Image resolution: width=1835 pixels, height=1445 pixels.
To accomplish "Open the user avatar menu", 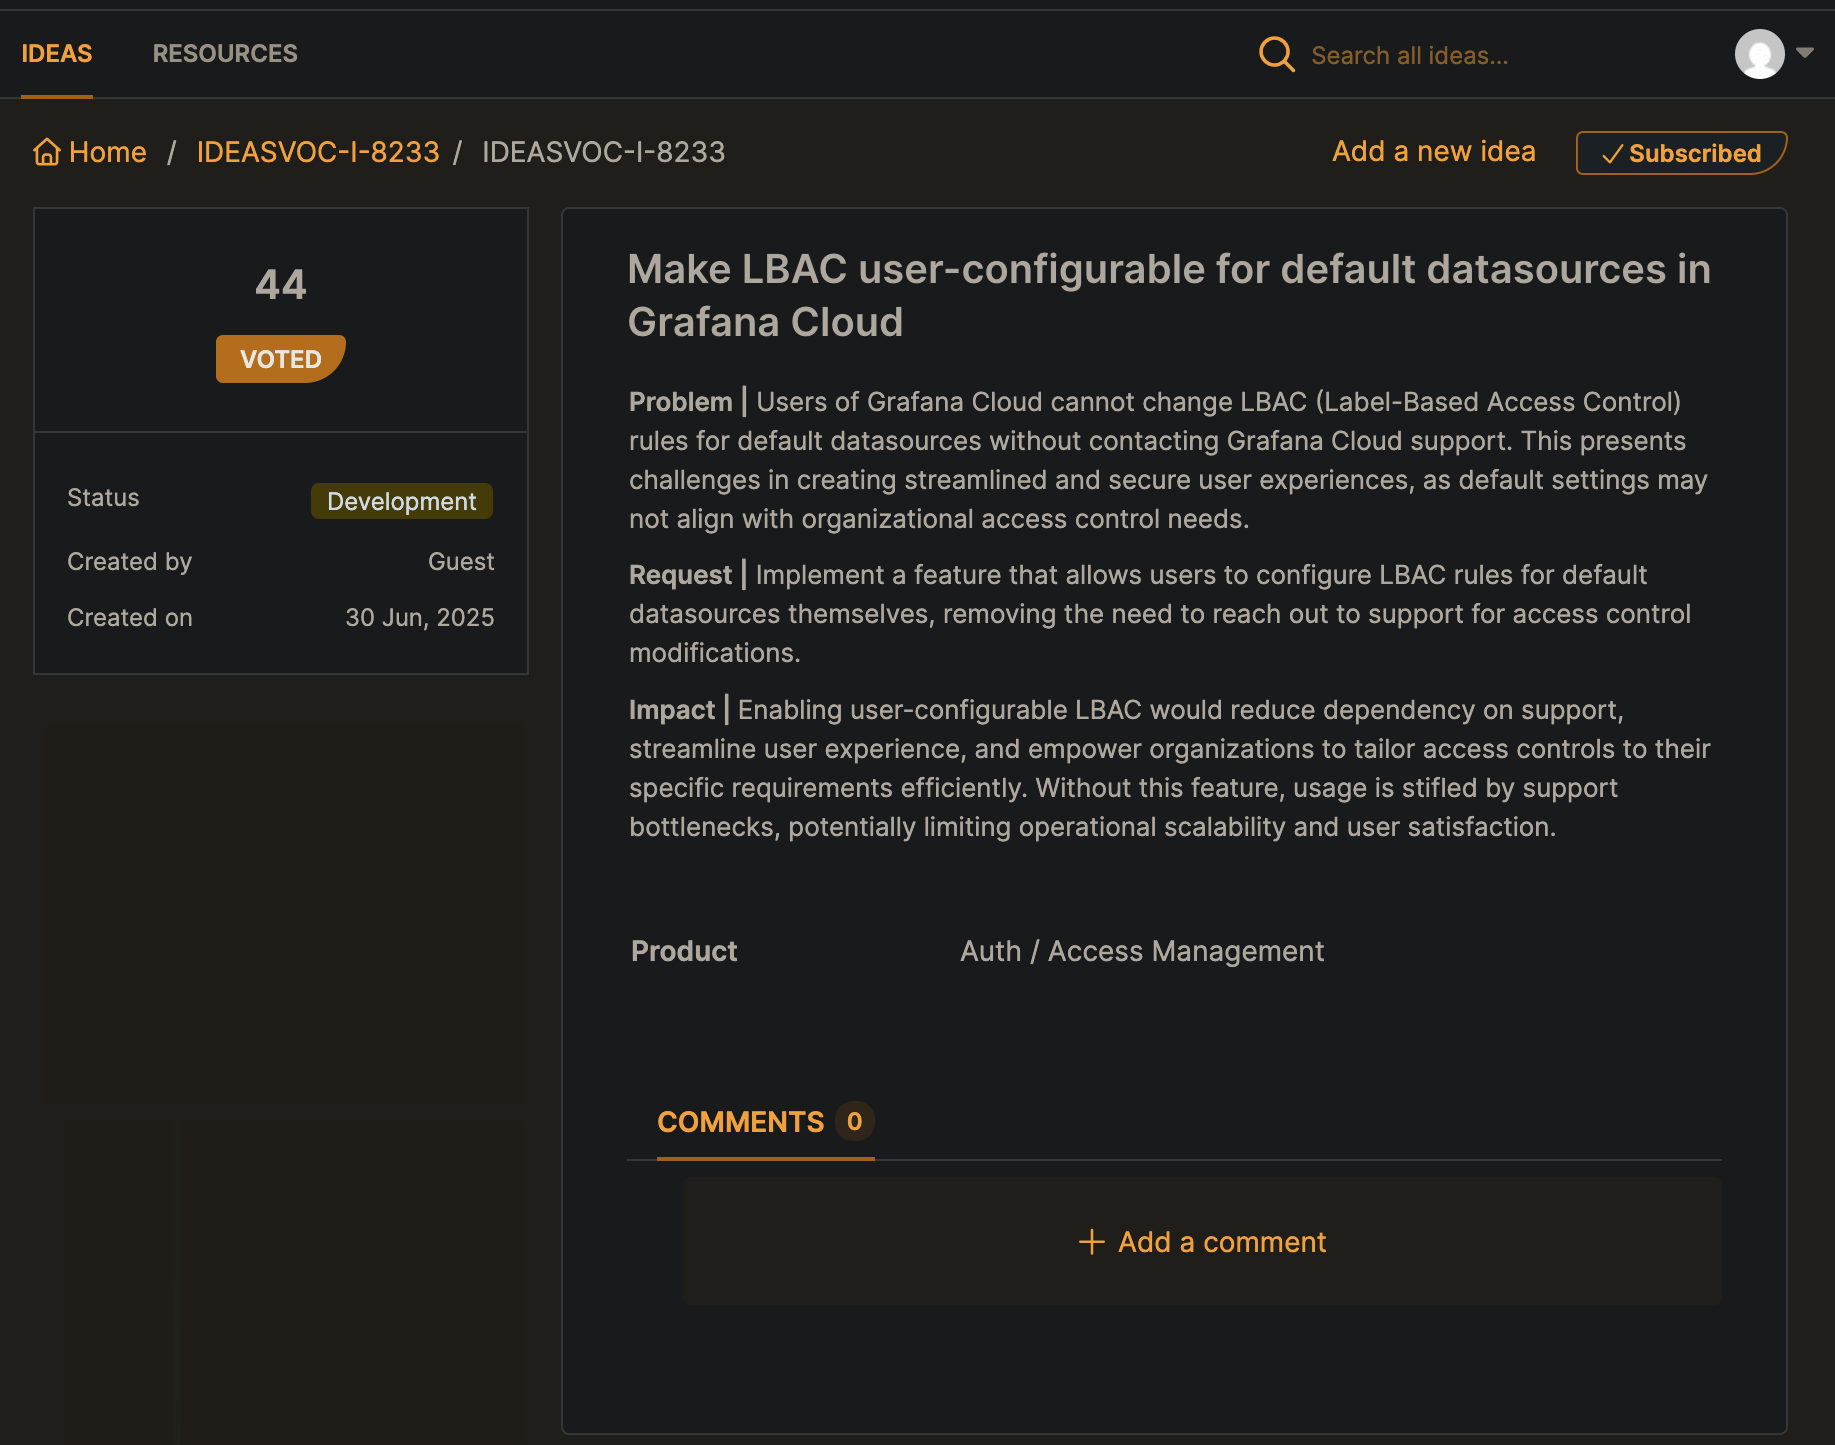I will tap(1759, 54).
